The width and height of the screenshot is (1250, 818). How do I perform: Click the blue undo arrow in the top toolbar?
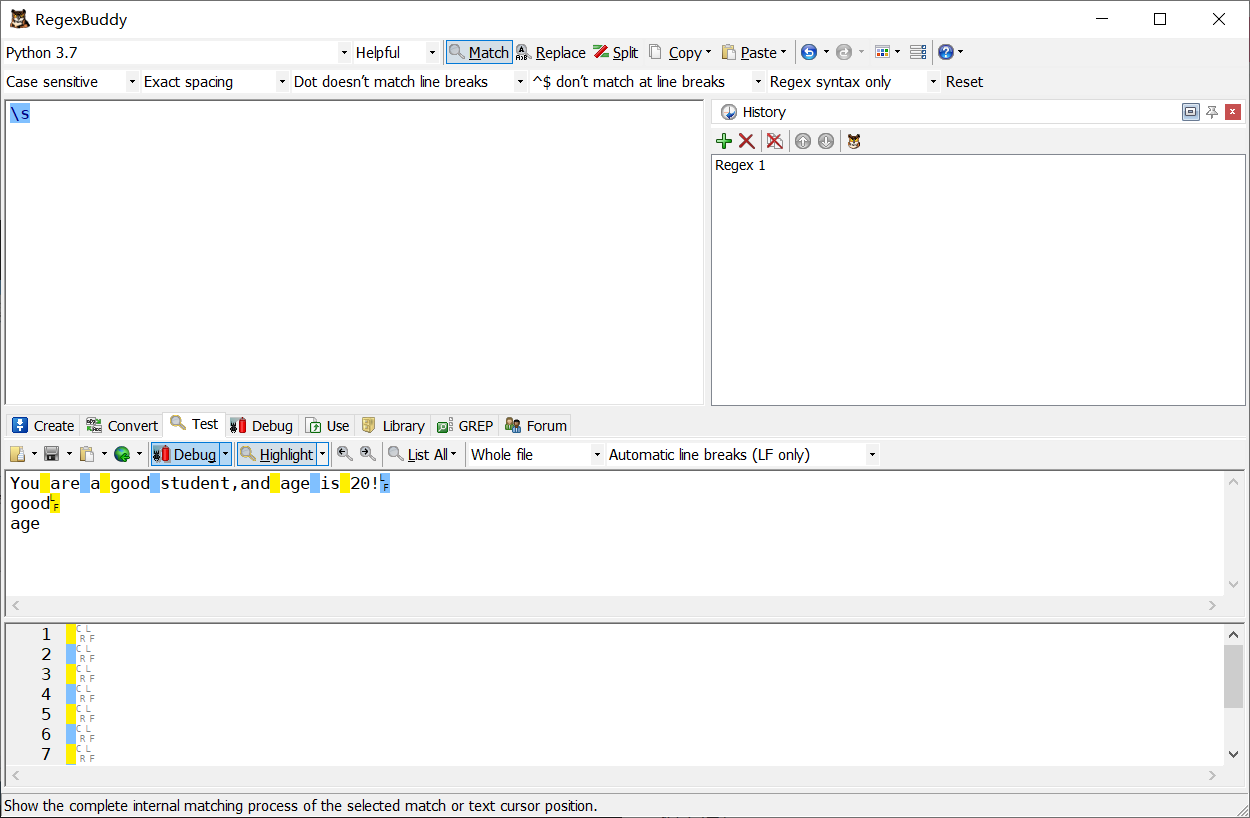point(809,52)
